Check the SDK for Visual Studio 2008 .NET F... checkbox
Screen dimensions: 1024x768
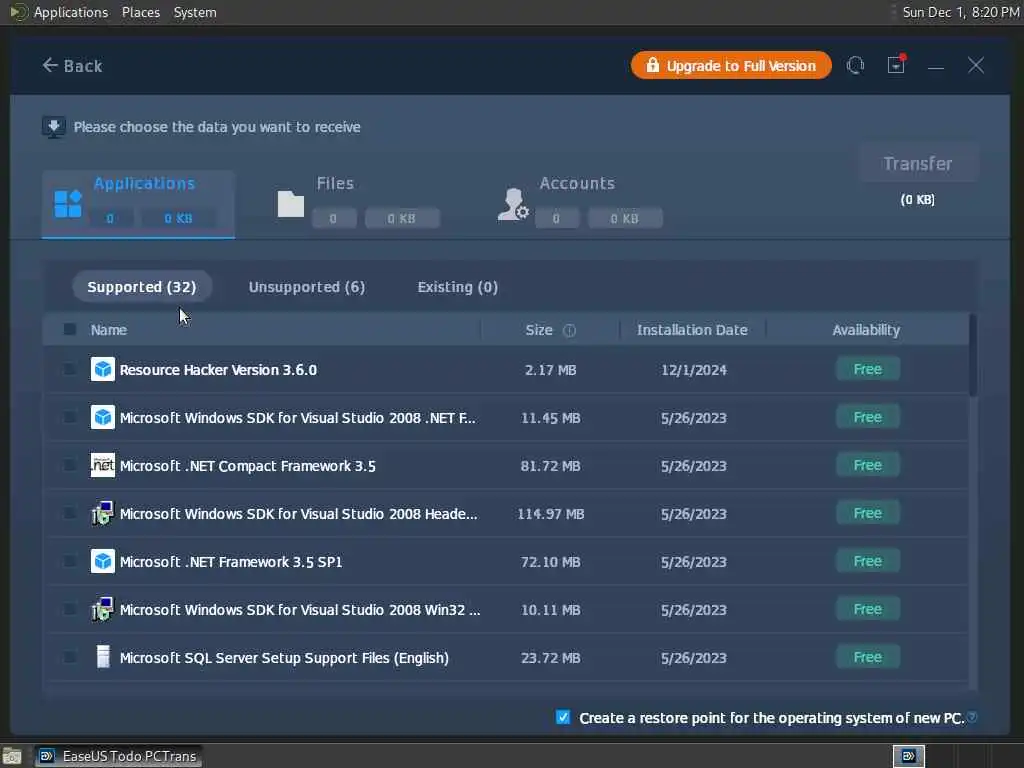(69, 417)
